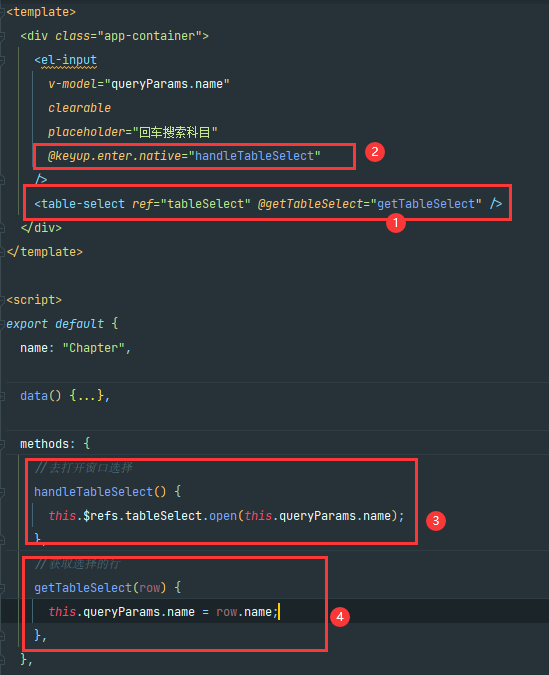Click the <el-input tag name
Screen dimensions: 549x675
pos(69,60)
